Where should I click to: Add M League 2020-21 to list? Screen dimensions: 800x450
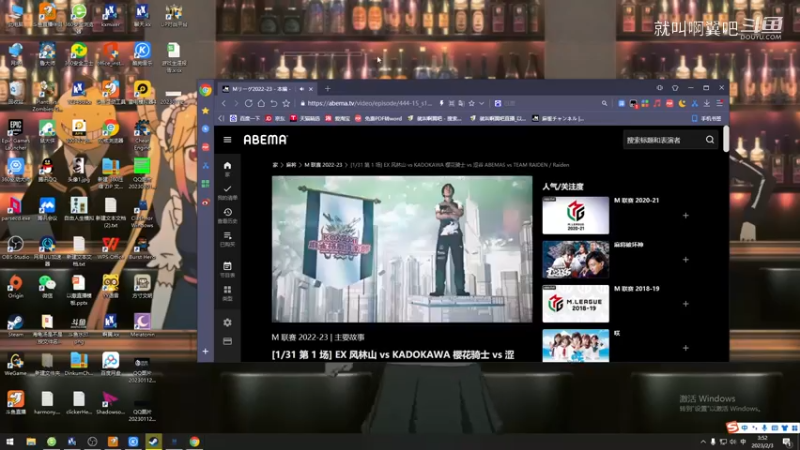[686, 215]
